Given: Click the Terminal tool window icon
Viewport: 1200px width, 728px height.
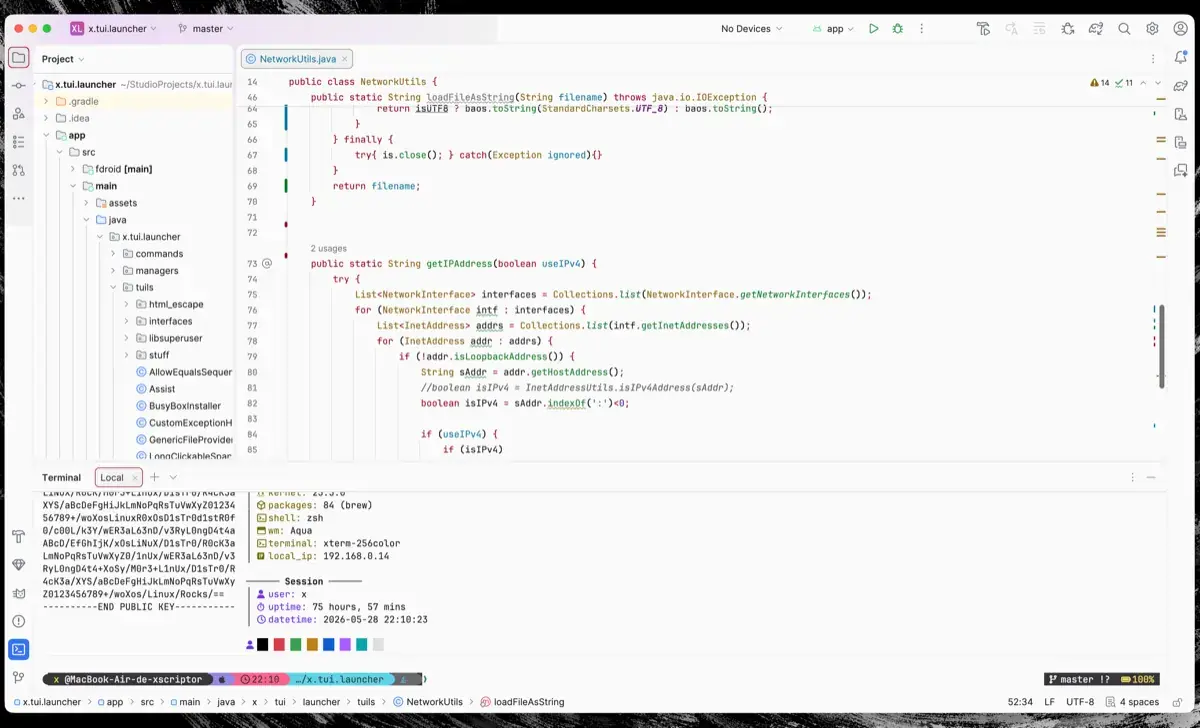Looking at the screenshot, I should (18, 649).
